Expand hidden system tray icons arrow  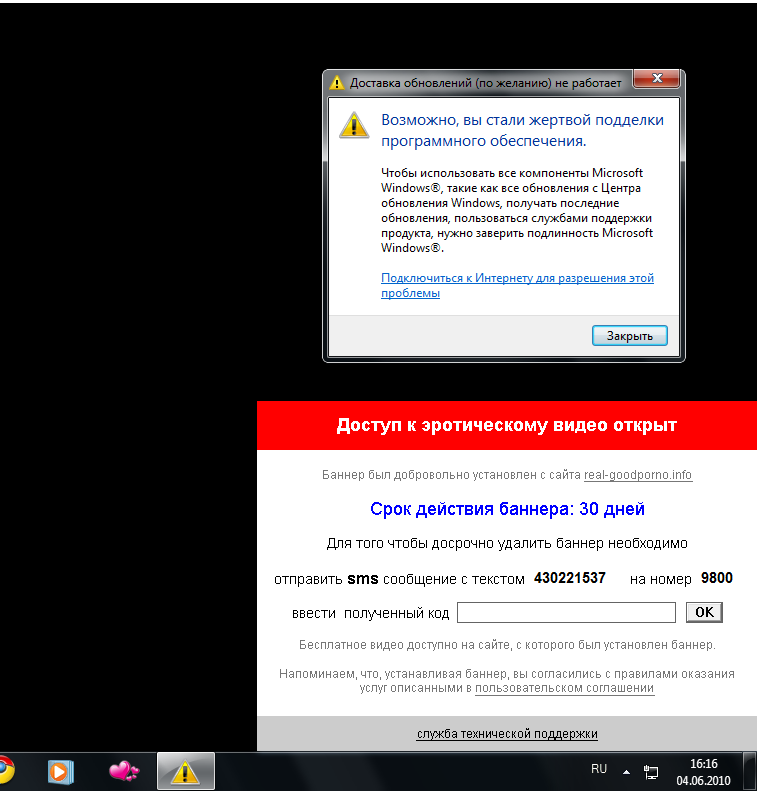[x=627, y=772]
